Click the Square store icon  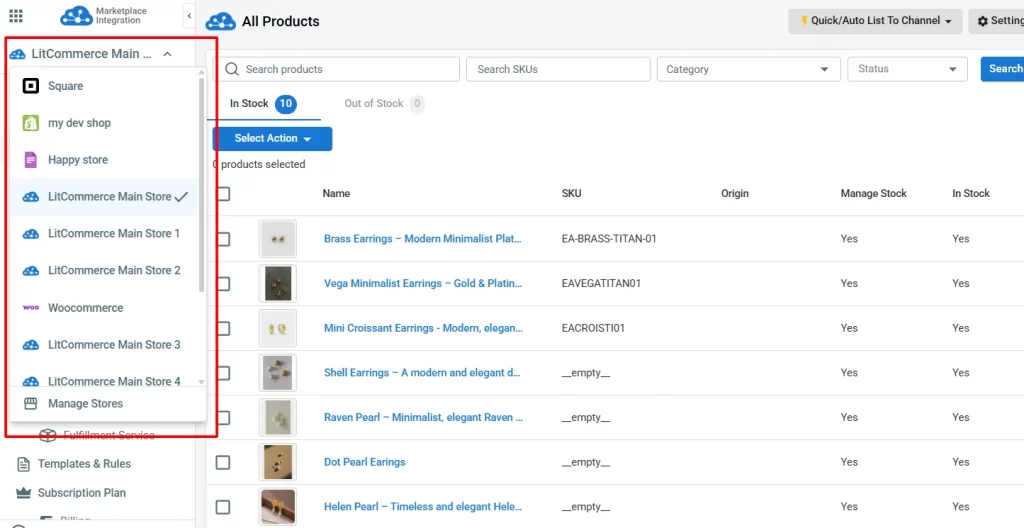click(x=31, y=86)
